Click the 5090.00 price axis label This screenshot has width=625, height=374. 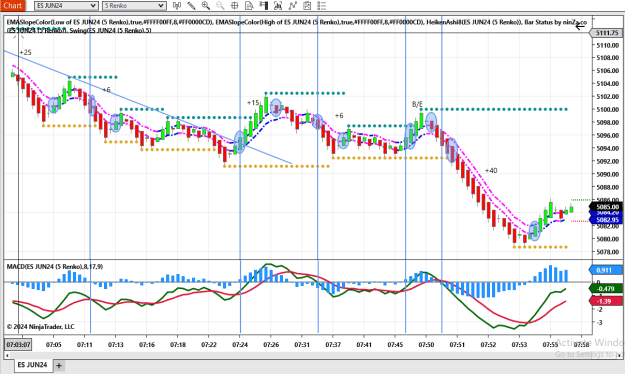[x=608, y=174]
